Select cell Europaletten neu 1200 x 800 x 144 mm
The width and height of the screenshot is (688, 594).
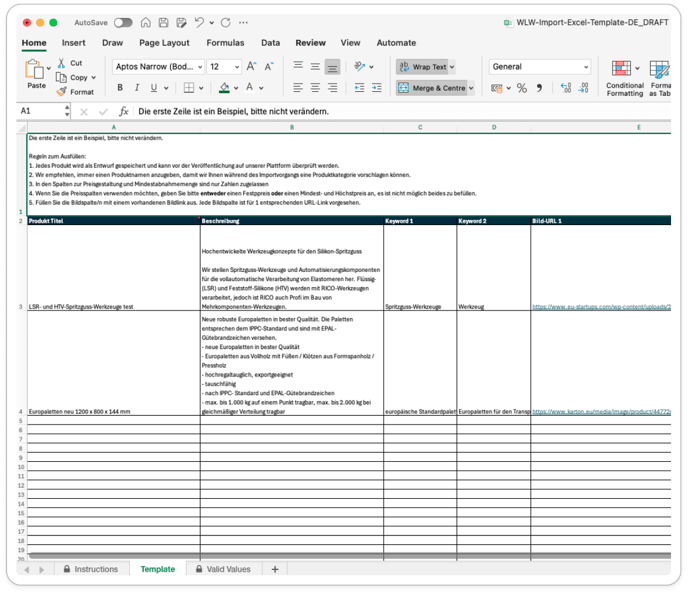click(x=114, y=363)
